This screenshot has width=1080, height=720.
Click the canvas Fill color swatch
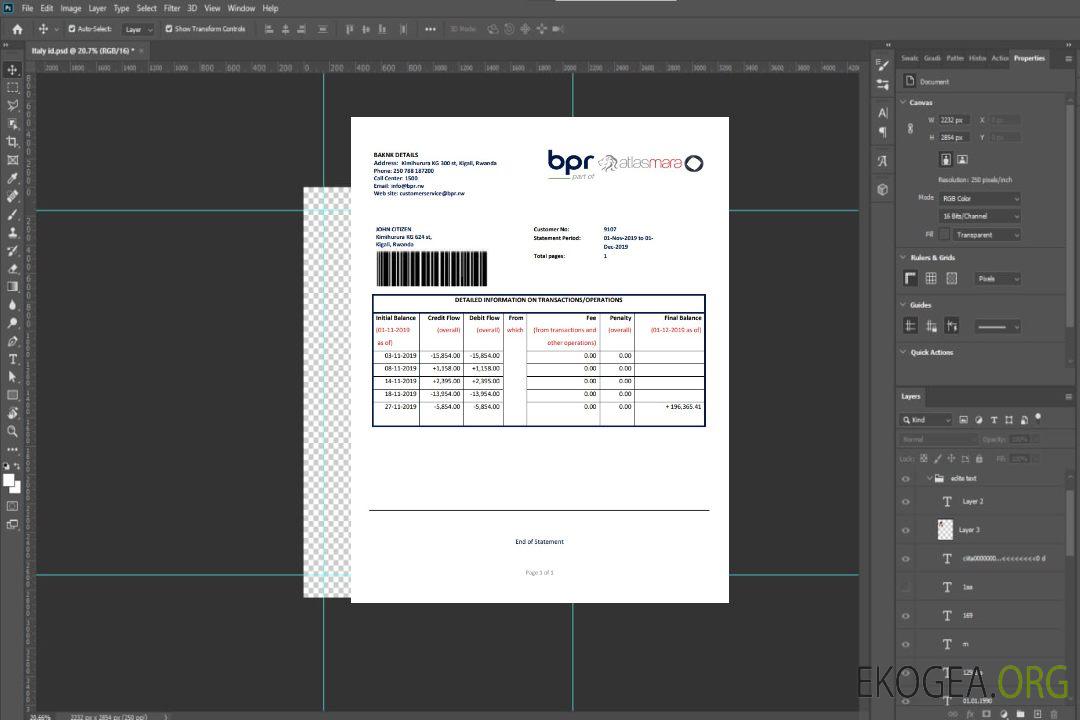[944, 235]
